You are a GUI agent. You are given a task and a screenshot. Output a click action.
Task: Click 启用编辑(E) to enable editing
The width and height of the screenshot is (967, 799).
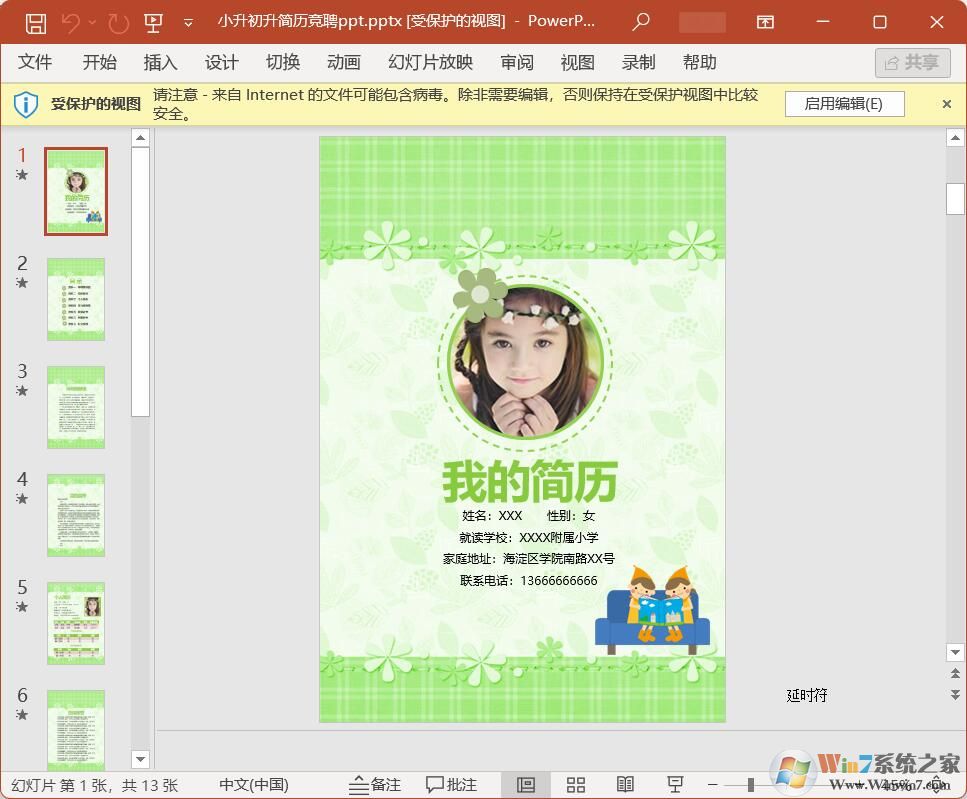844,103
